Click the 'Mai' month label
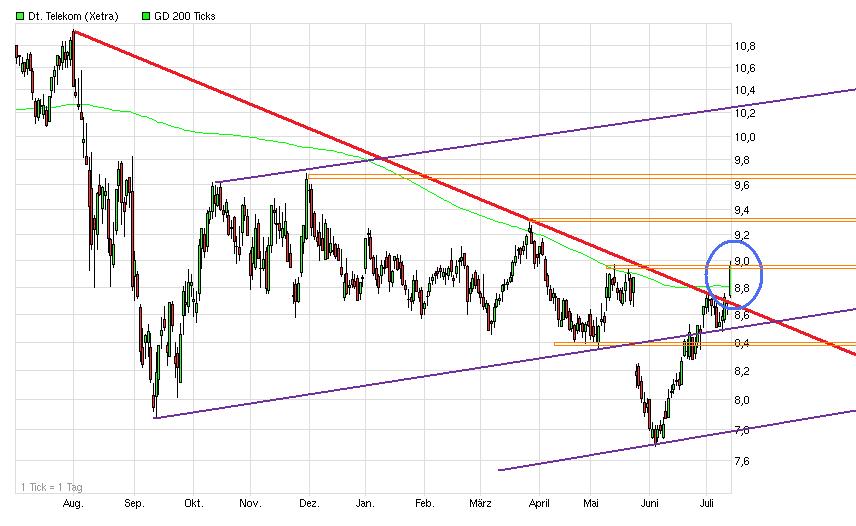Image resolution: width=856 pixels, height=526 pixels. click(591, 504)
